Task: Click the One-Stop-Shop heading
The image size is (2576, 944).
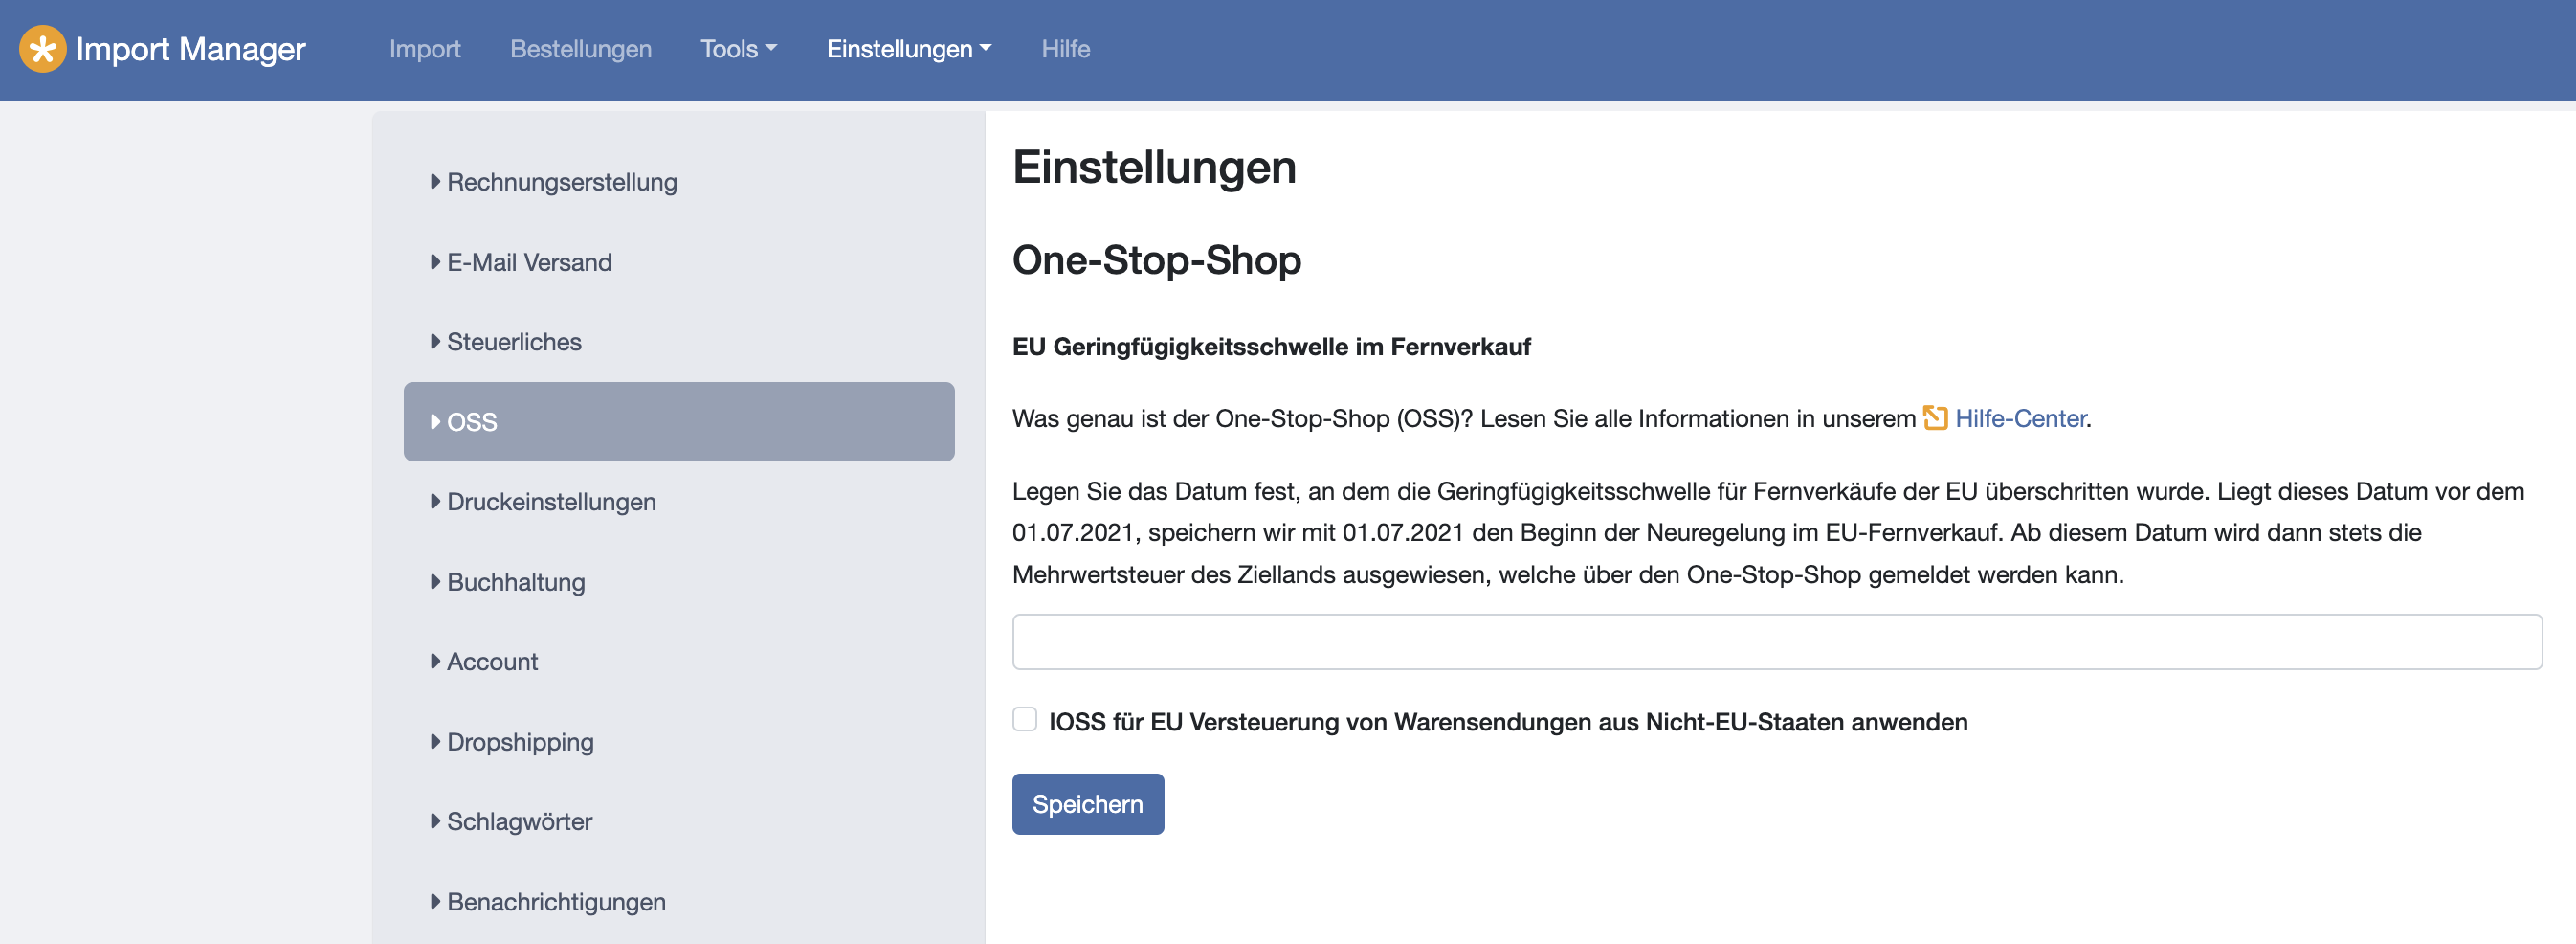Action: [x=1156, y=260]
